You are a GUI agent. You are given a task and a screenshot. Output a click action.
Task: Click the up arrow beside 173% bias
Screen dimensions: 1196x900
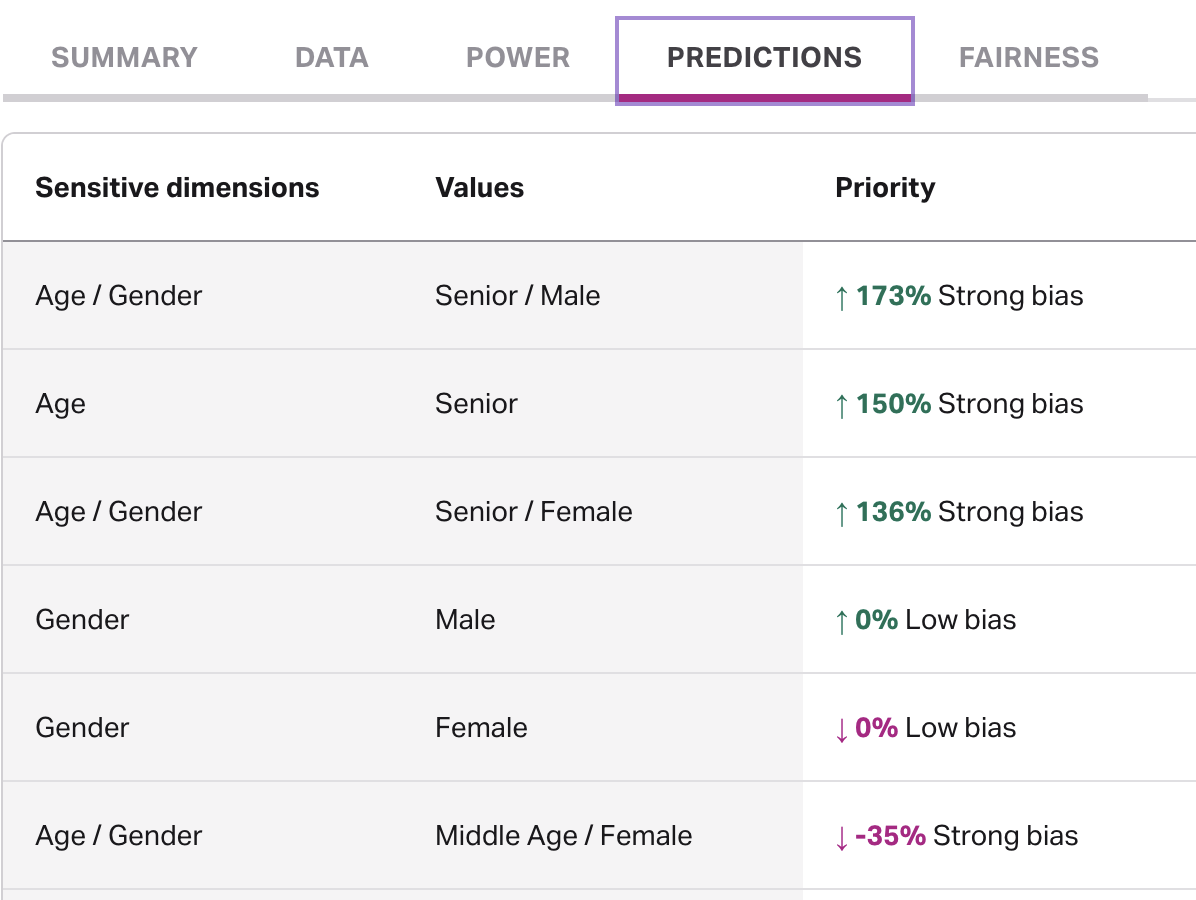[841, 296]
